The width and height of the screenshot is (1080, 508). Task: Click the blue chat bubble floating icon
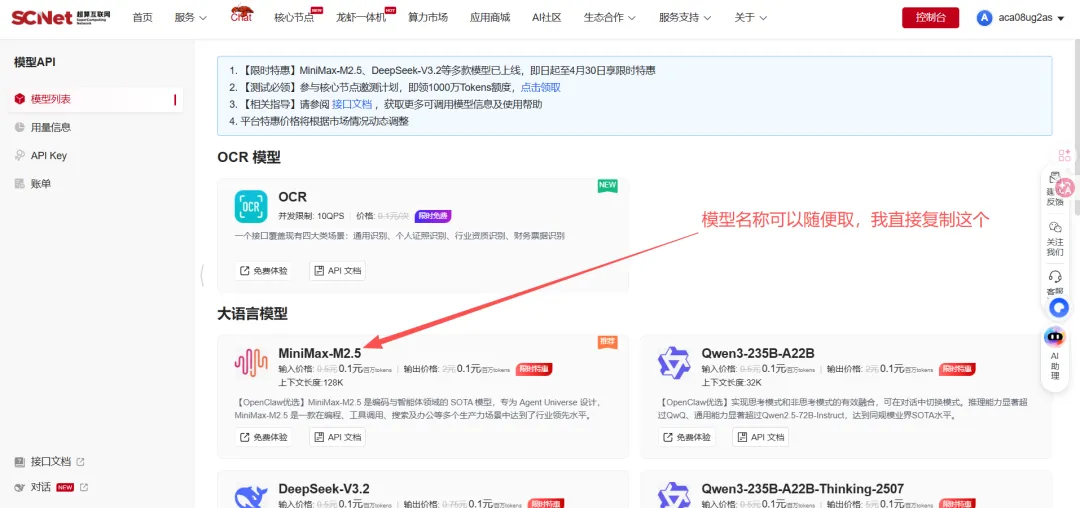click(1058, 308)
